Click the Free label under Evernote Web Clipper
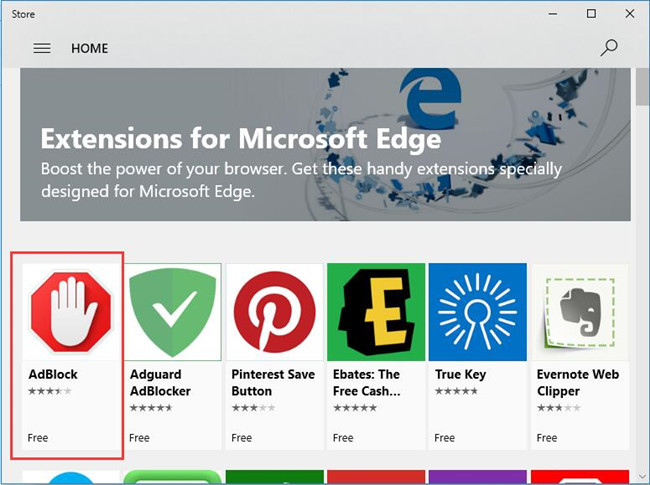 pyautogui.click(x=547, y=438)
